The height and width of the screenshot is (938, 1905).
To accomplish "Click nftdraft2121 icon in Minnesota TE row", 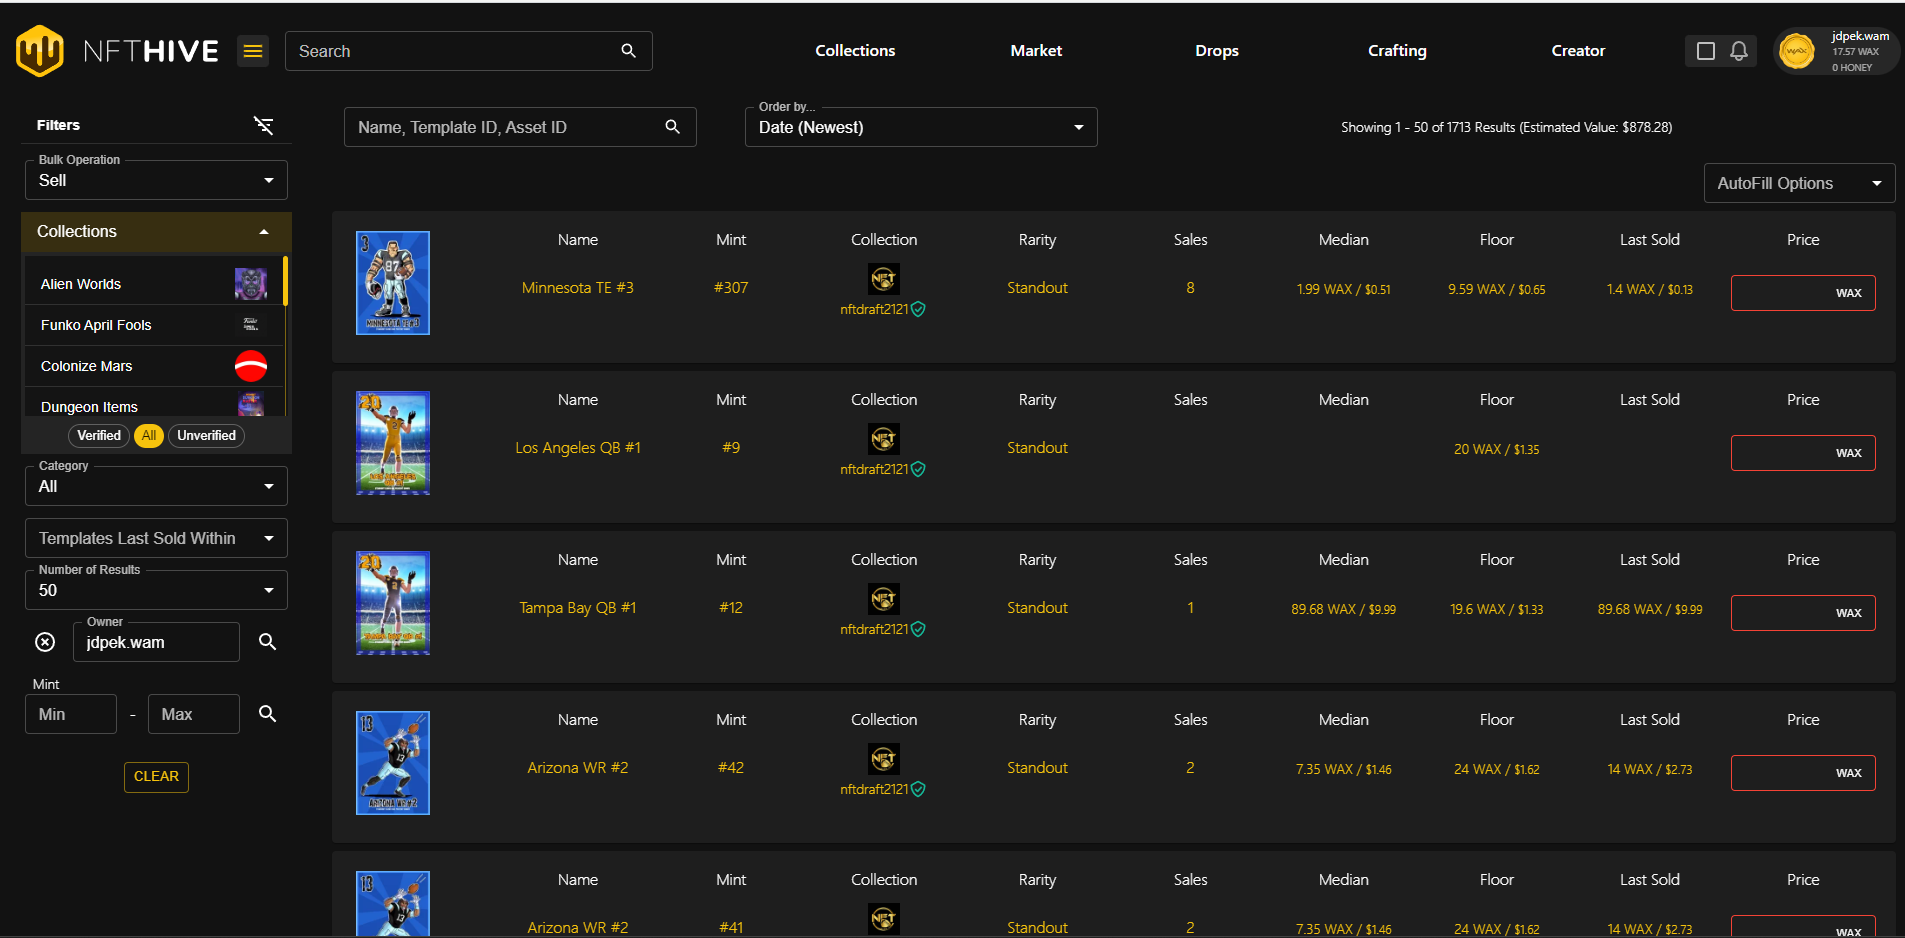I will tap(883, 279).
